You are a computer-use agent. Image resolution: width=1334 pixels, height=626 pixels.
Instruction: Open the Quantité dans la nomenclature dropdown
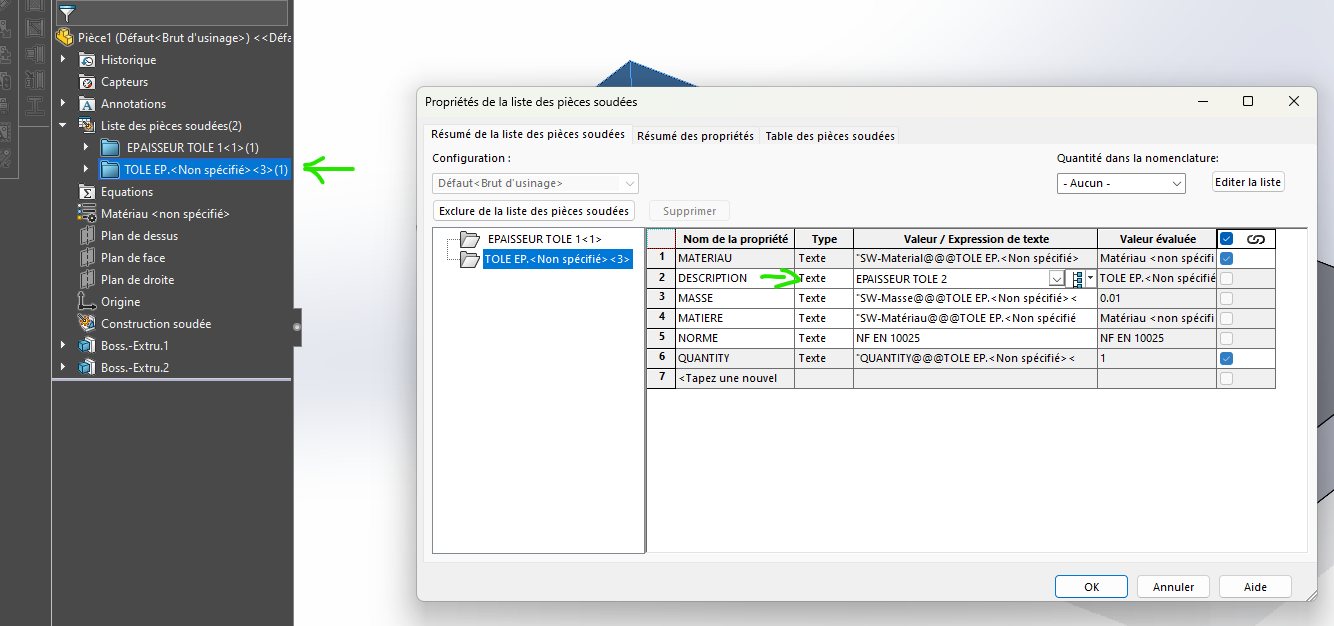tap(1120, 184)
